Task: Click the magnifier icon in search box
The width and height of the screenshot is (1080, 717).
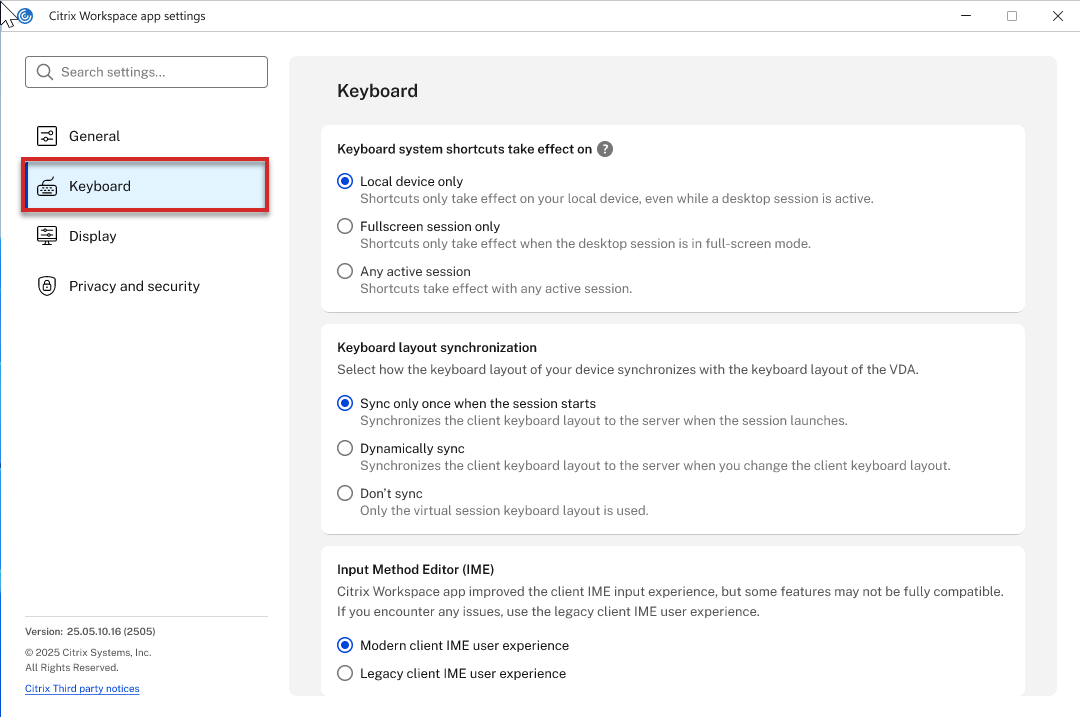Action: (x=45, y=72)
